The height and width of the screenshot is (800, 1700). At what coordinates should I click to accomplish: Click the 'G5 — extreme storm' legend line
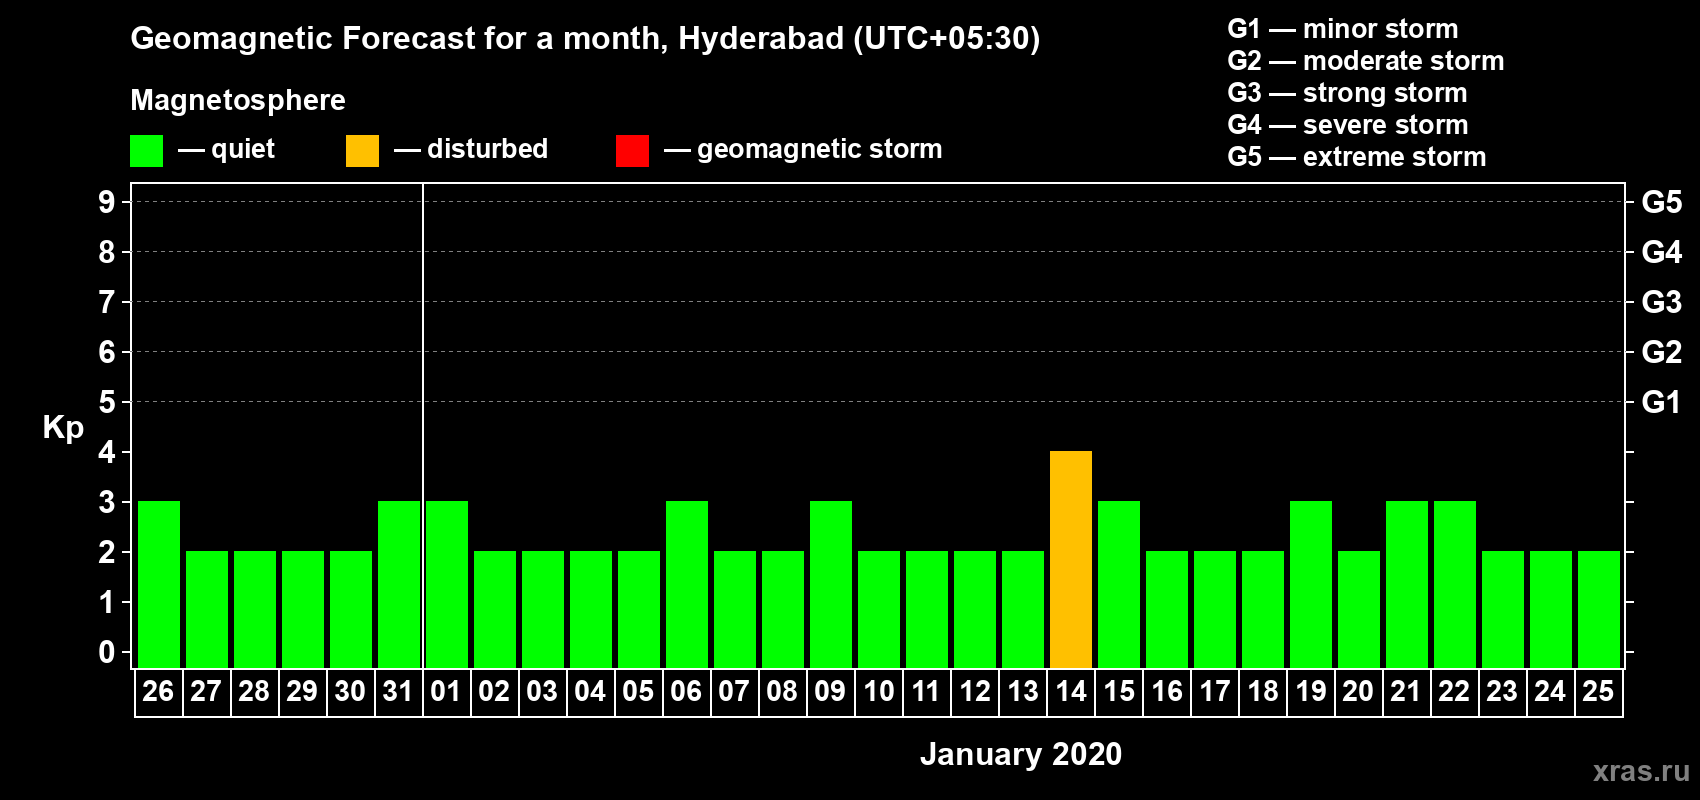(1357, 157)
